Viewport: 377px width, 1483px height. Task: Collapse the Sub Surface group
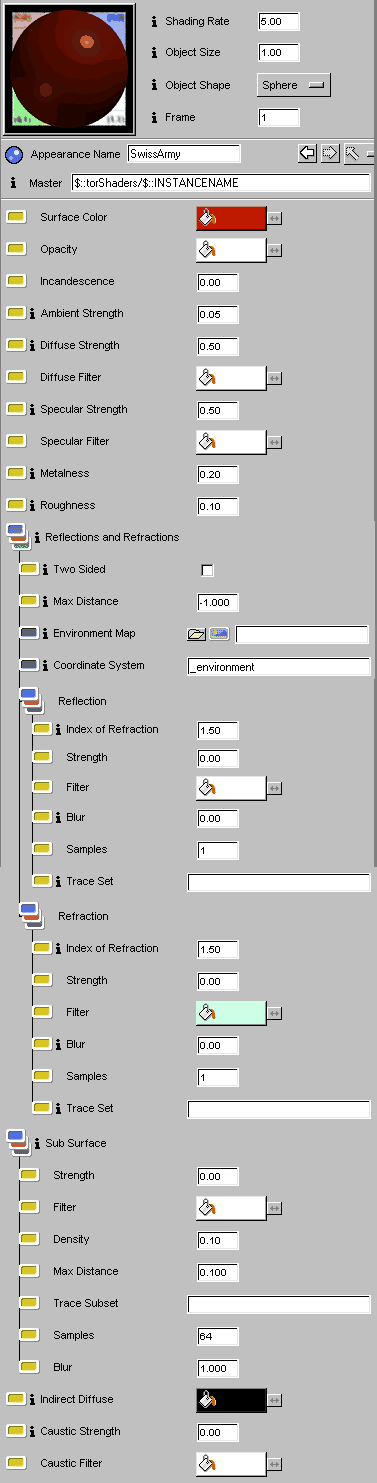coord(18,1142)
